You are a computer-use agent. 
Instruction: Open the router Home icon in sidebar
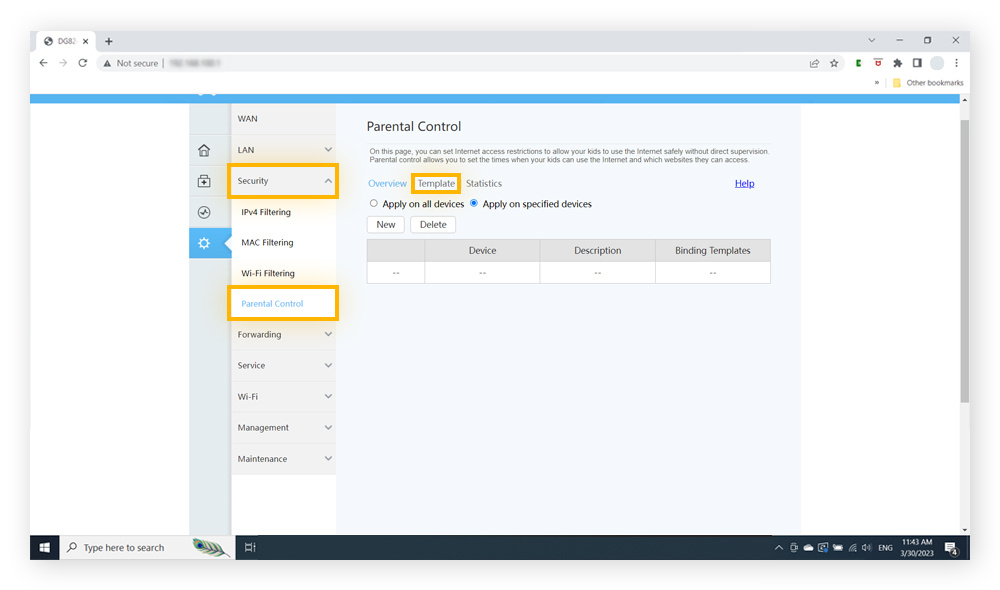pyautogui.click(x=204, y=151)
